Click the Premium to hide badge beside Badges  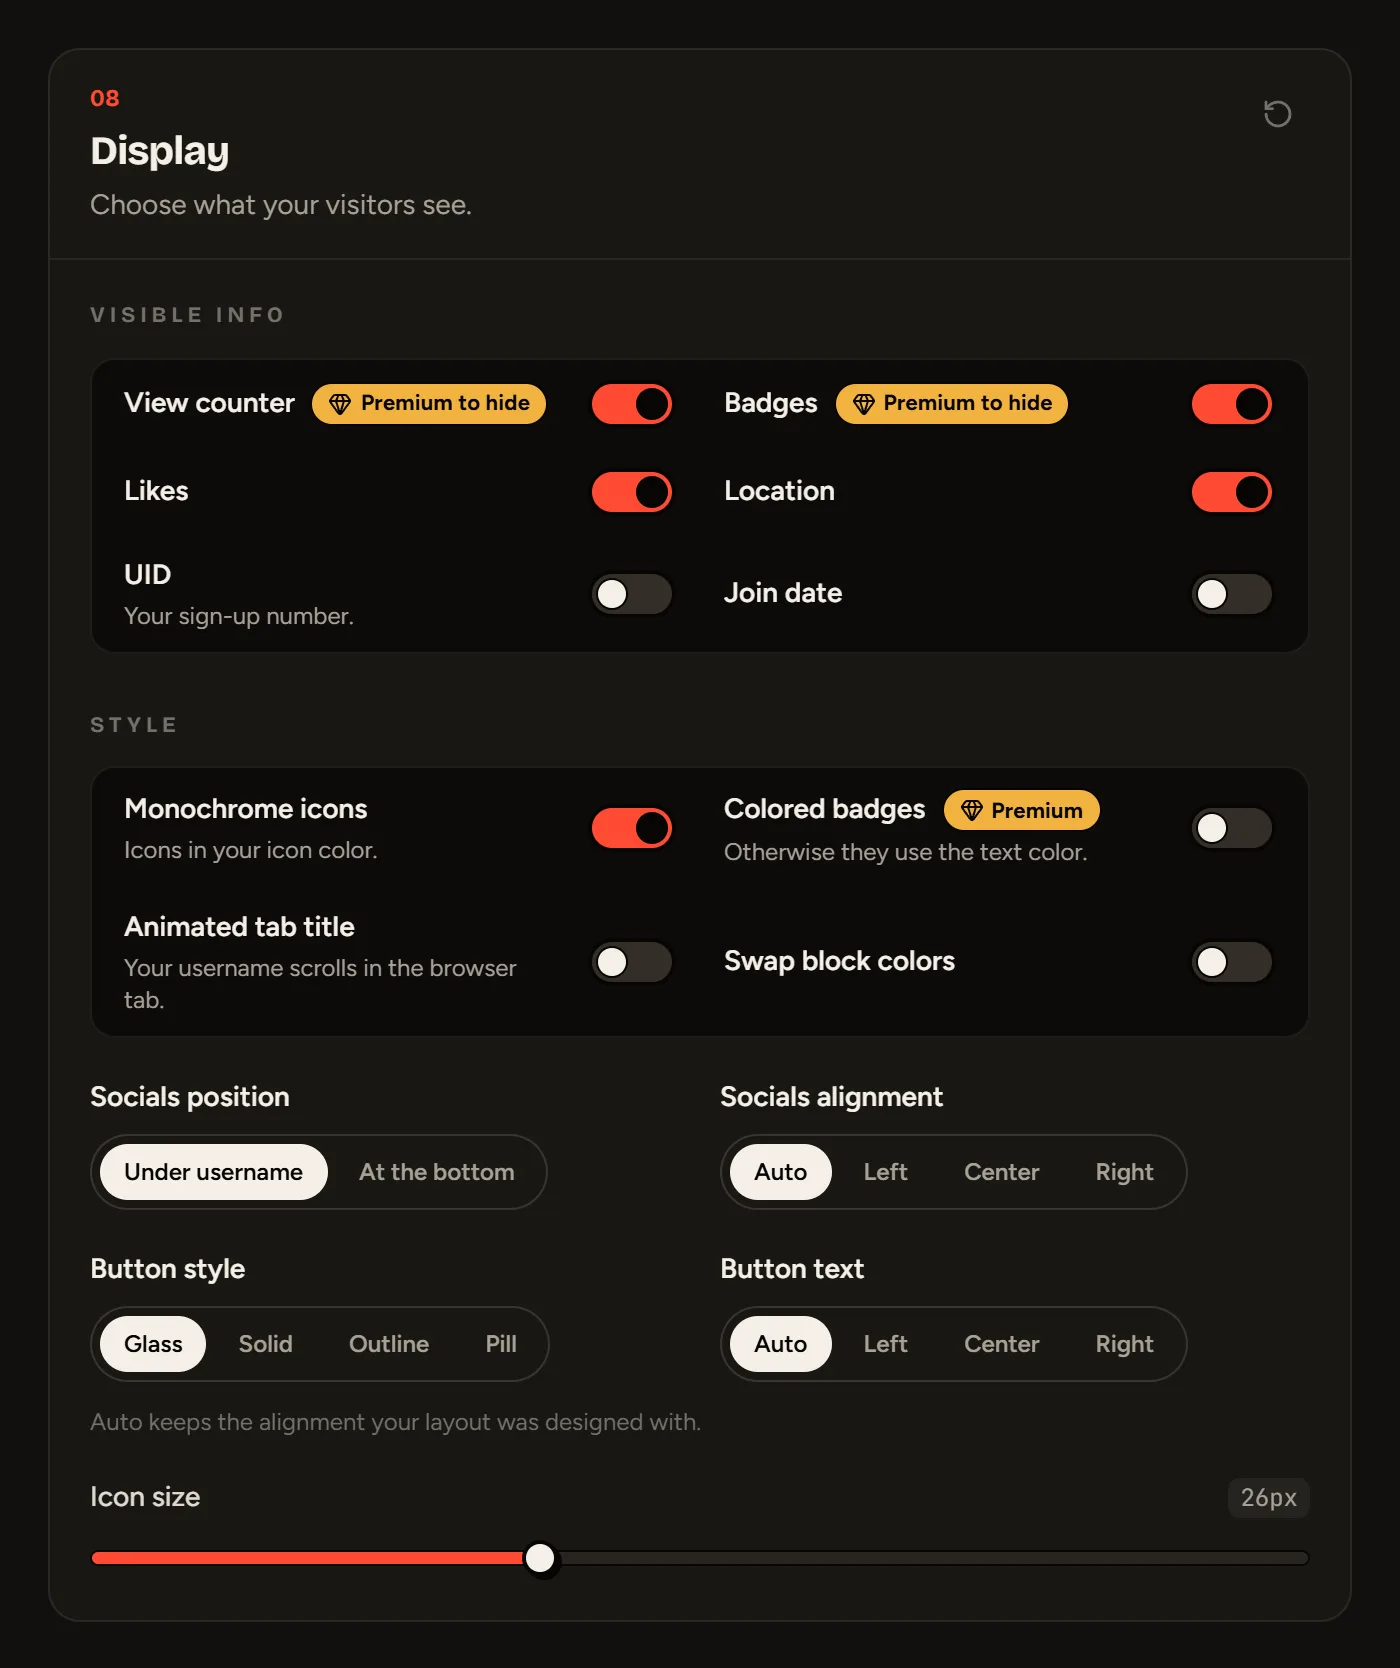[952, 404]
